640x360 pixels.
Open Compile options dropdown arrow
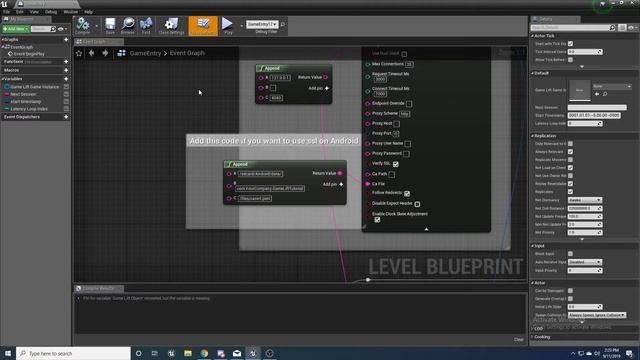[96, 26]
